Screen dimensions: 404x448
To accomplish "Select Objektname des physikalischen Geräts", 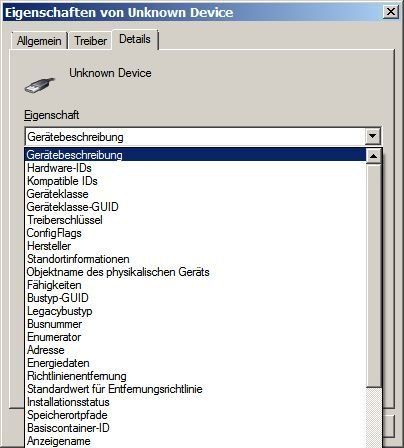I will (x=195, y=272).
